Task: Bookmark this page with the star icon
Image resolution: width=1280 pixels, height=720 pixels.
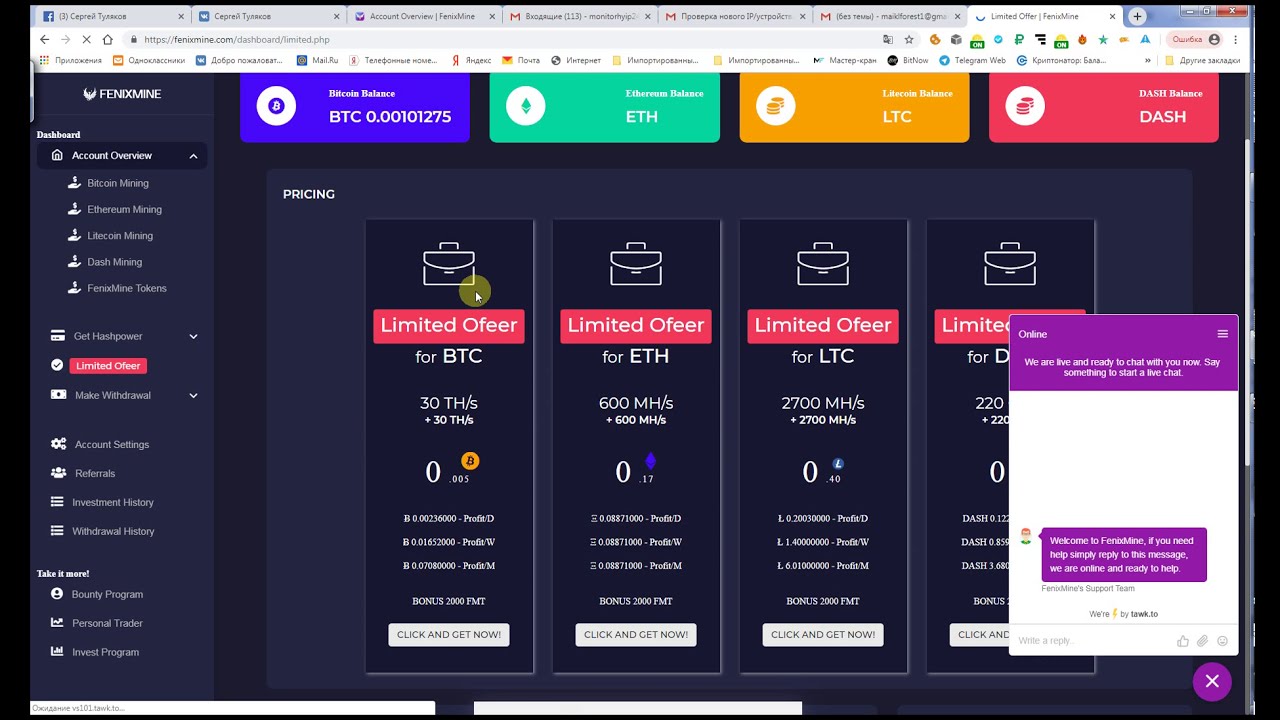Action: 909,39
